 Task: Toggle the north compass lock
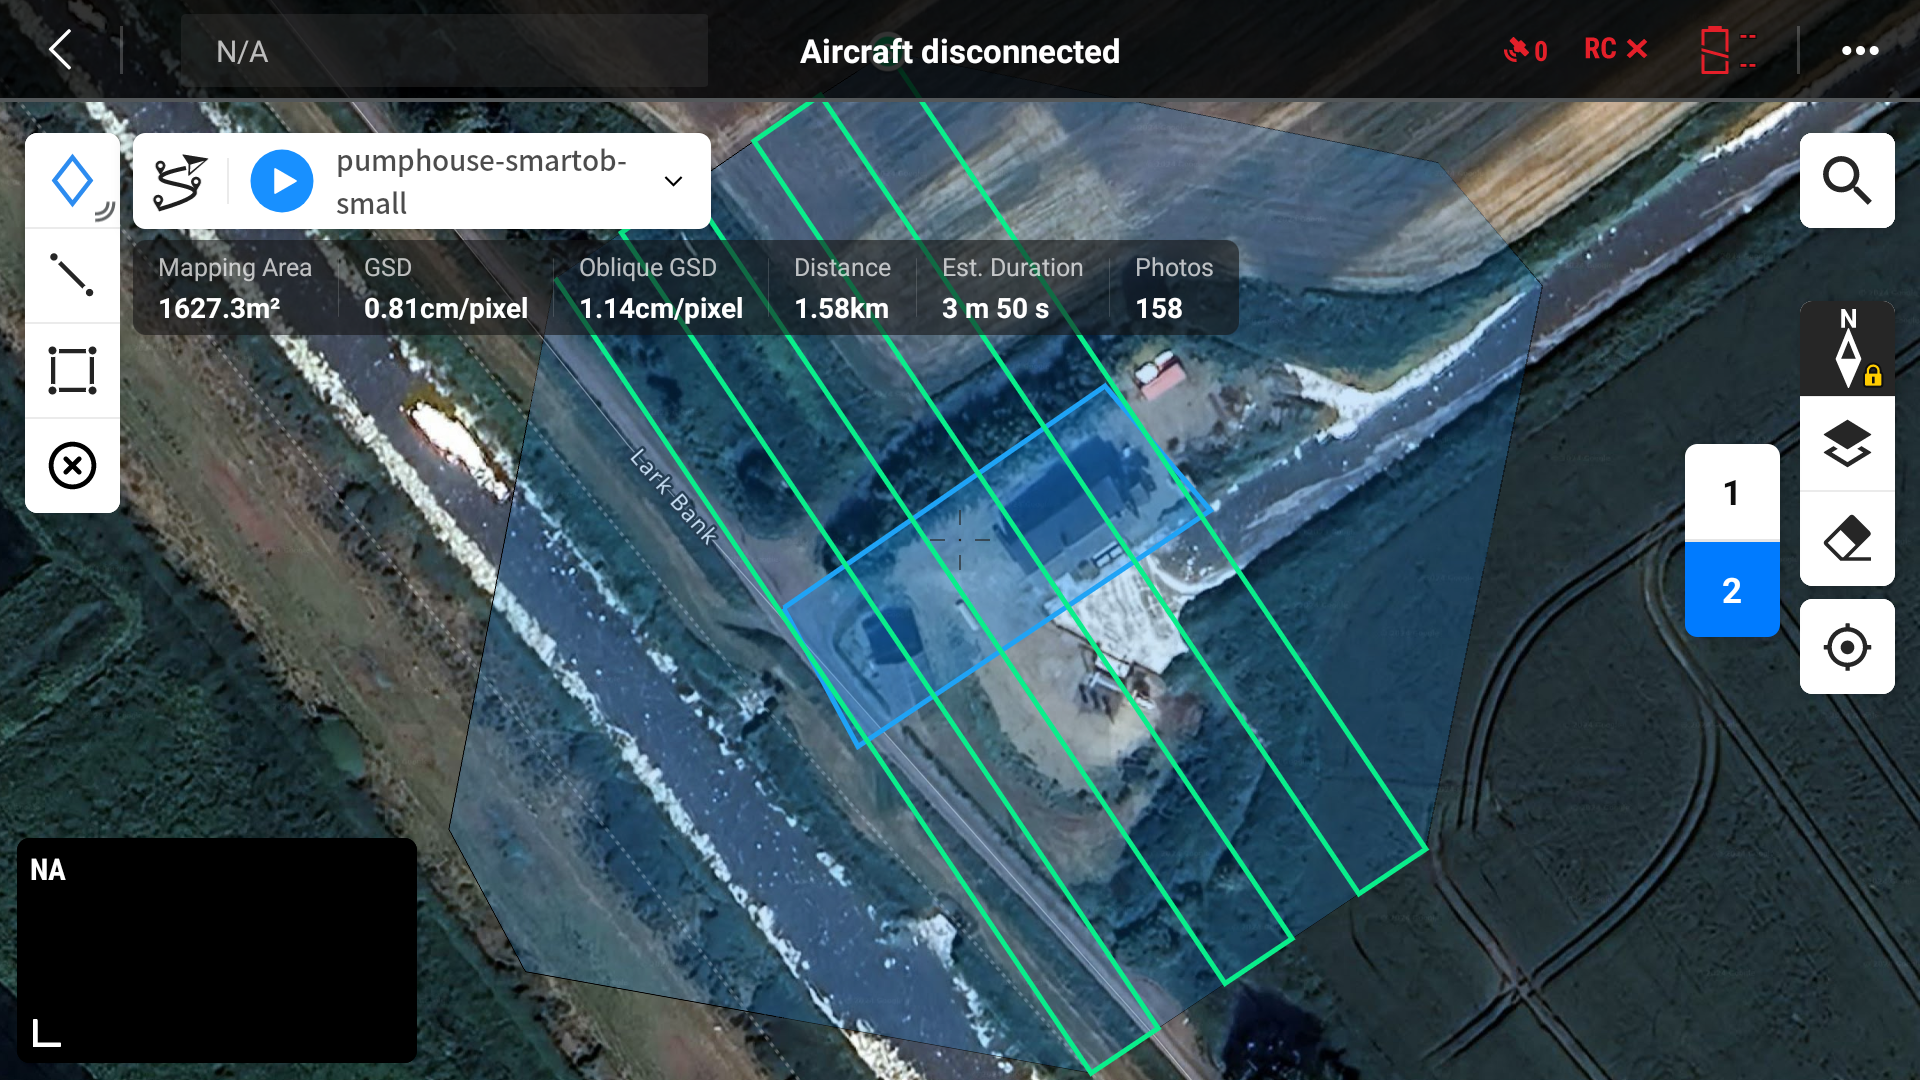click(1848, 350)
